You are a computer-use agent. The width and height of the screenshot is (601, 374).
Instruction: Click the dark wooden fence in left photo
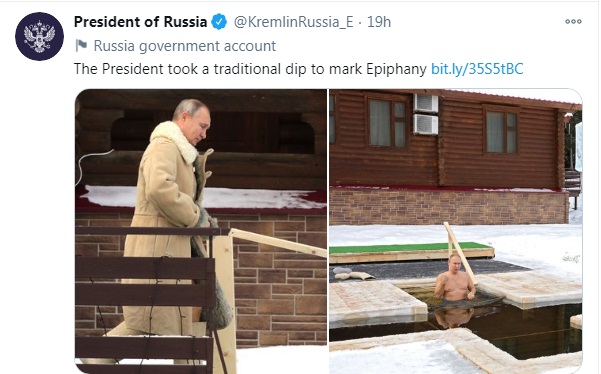[x=145, y=299]
